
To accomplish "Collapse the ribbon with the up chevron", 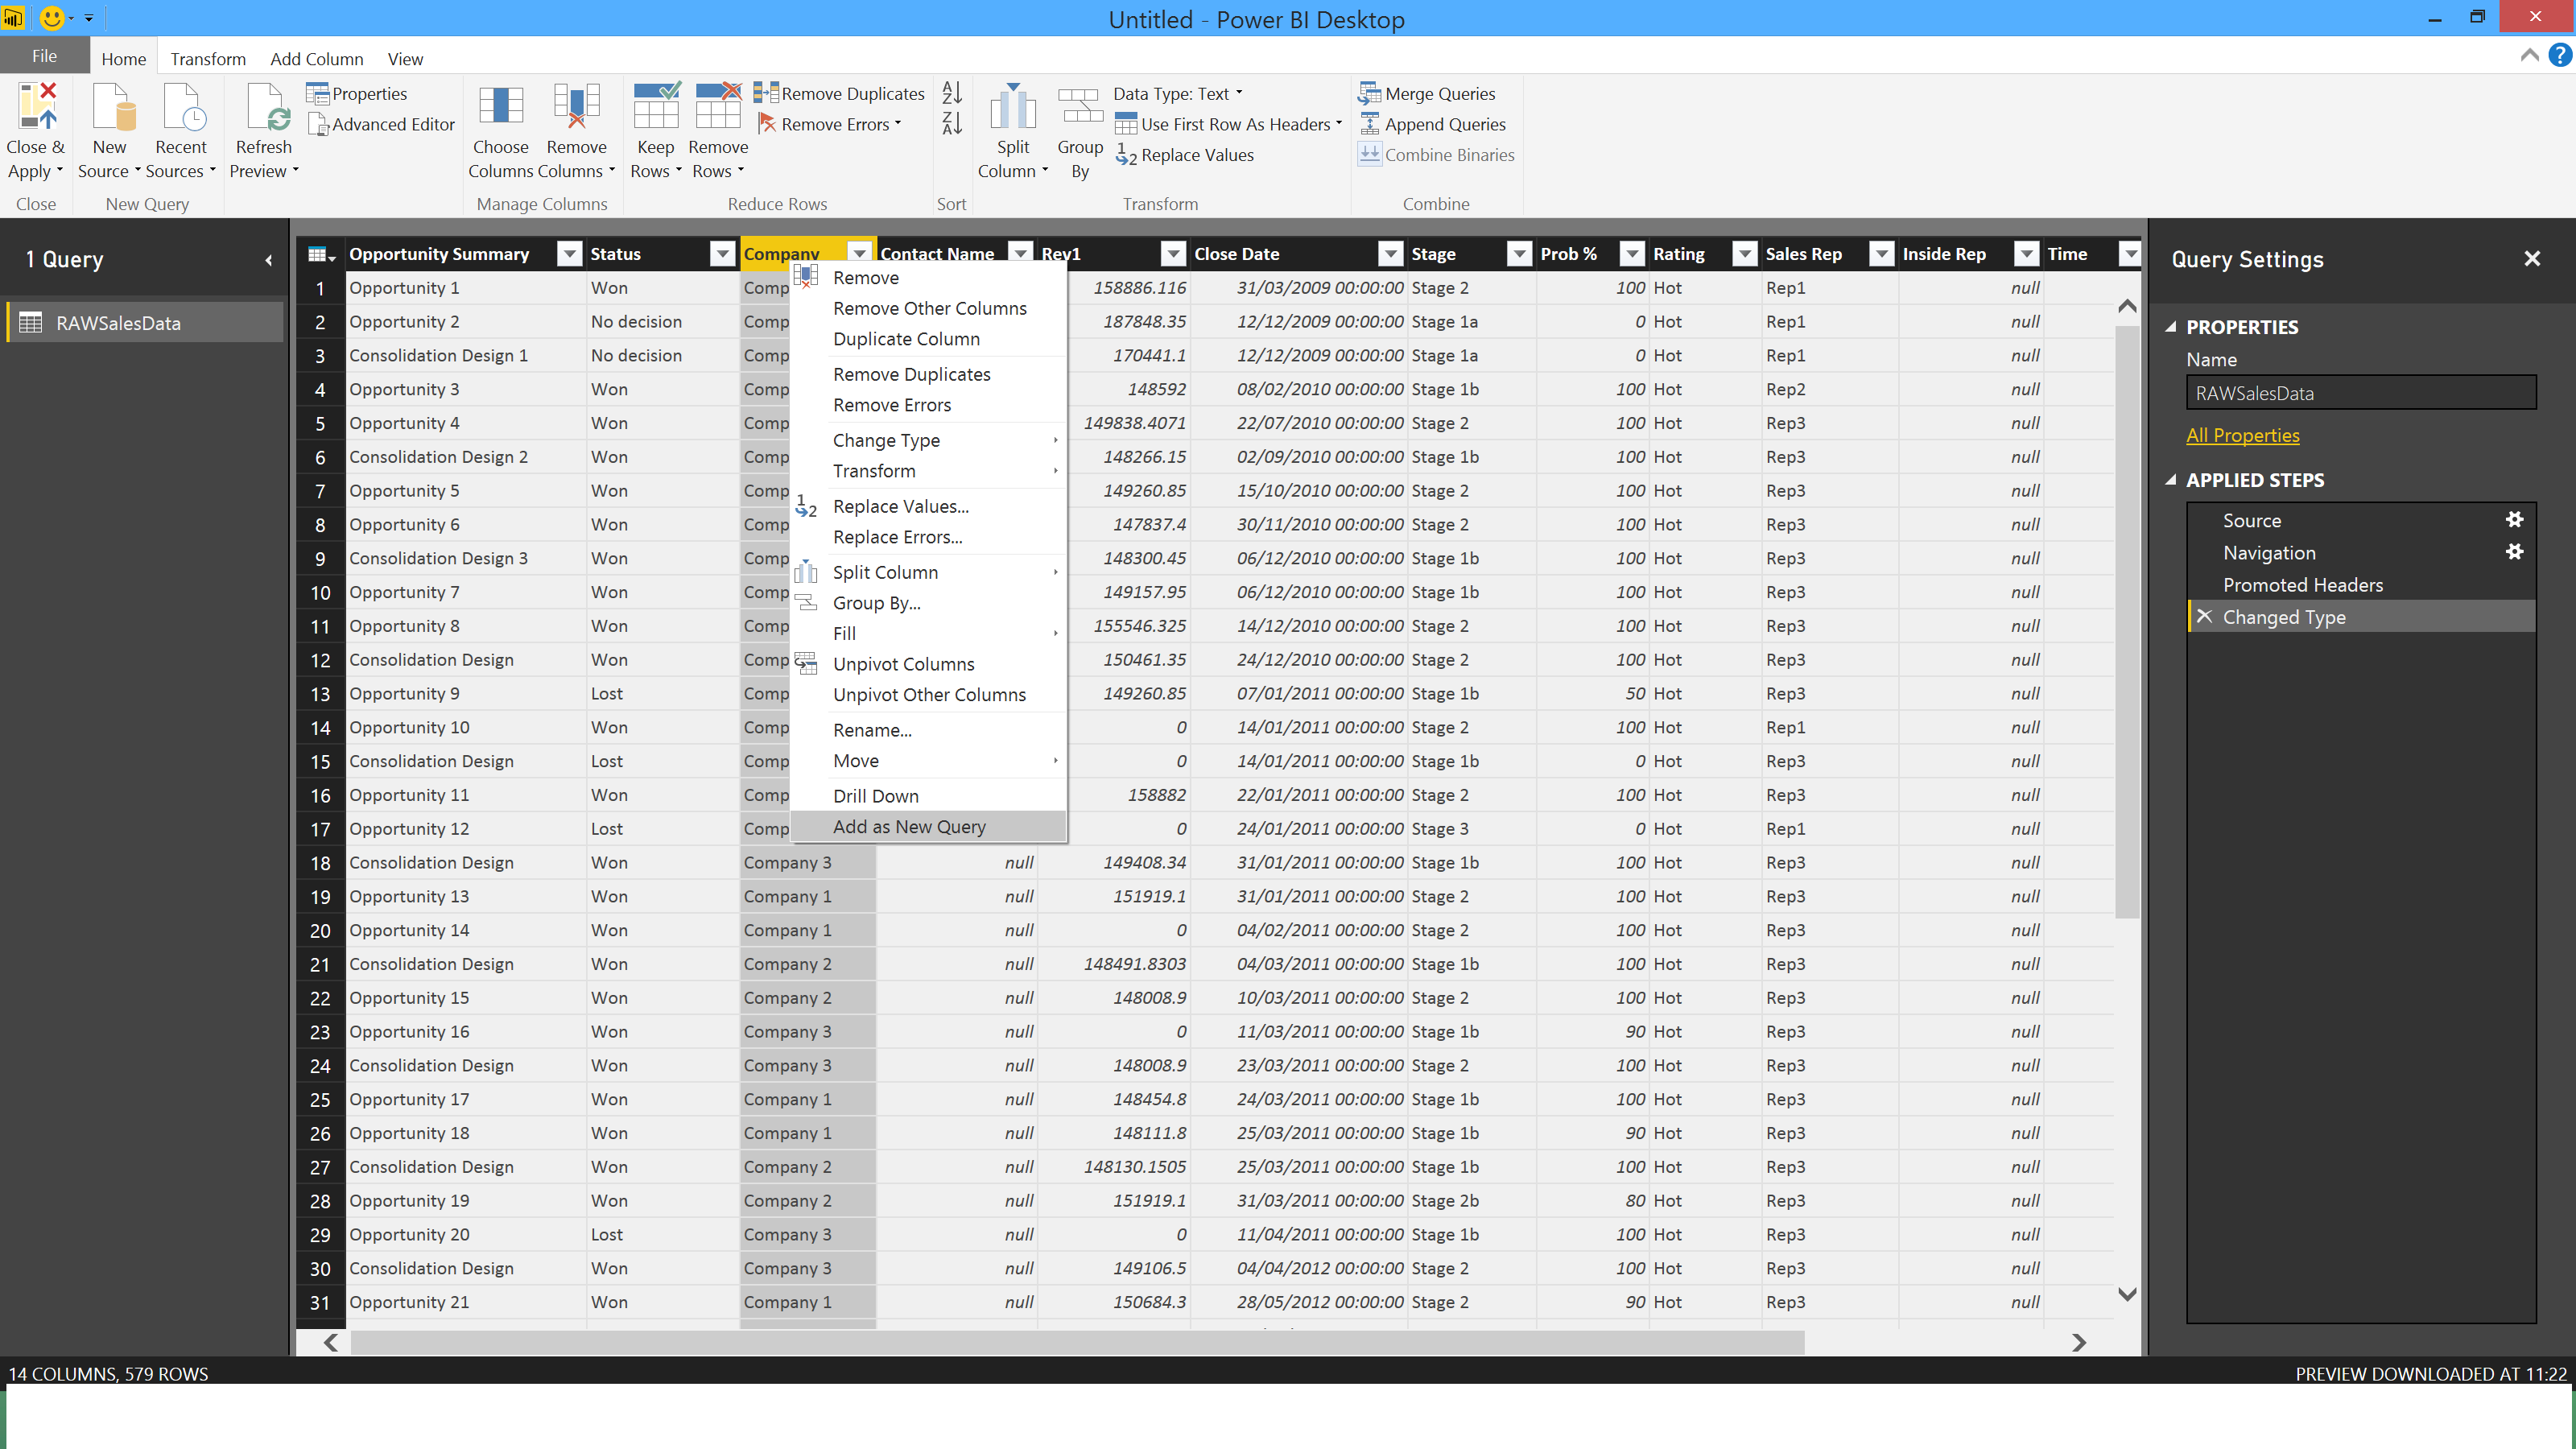I will [x=2529, y=55].
